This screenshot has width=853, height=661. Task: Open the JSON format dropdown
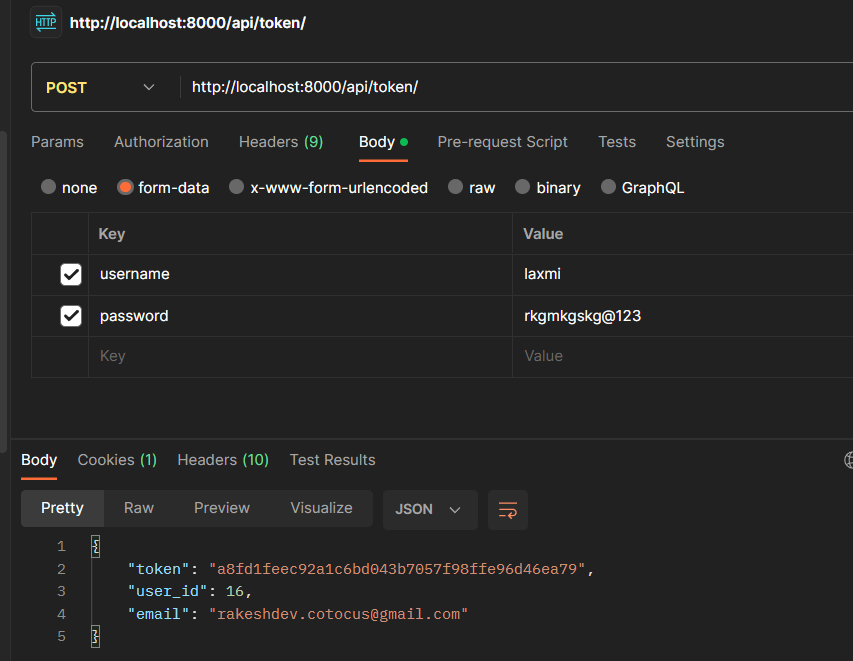click(430, 510)
